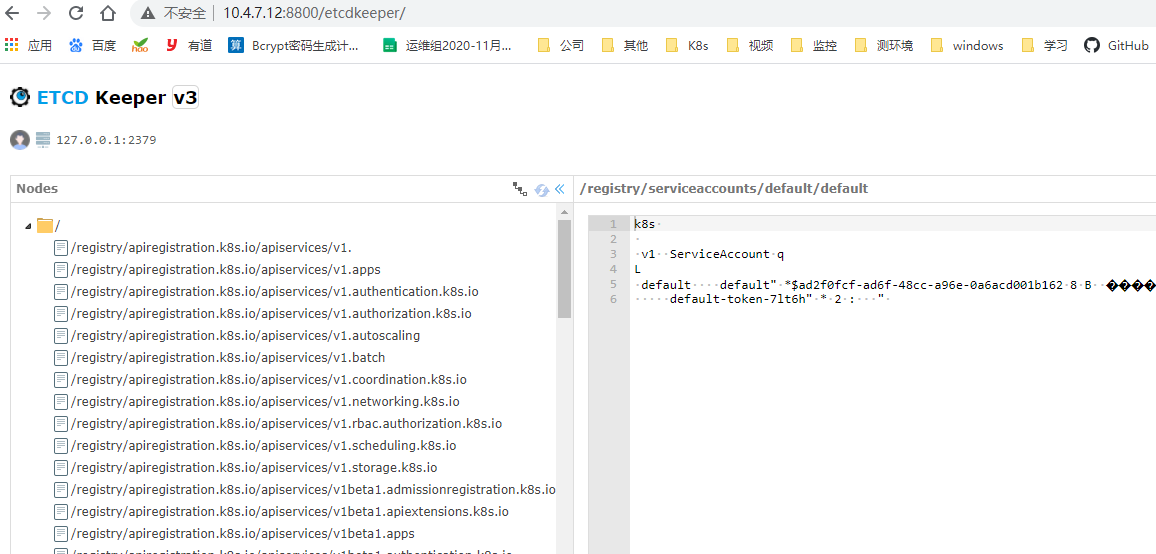This screenshot has width=1156, height=554.
Task: Click file icon of v1.autoscaling node
Action: click(x=61, y=336)
